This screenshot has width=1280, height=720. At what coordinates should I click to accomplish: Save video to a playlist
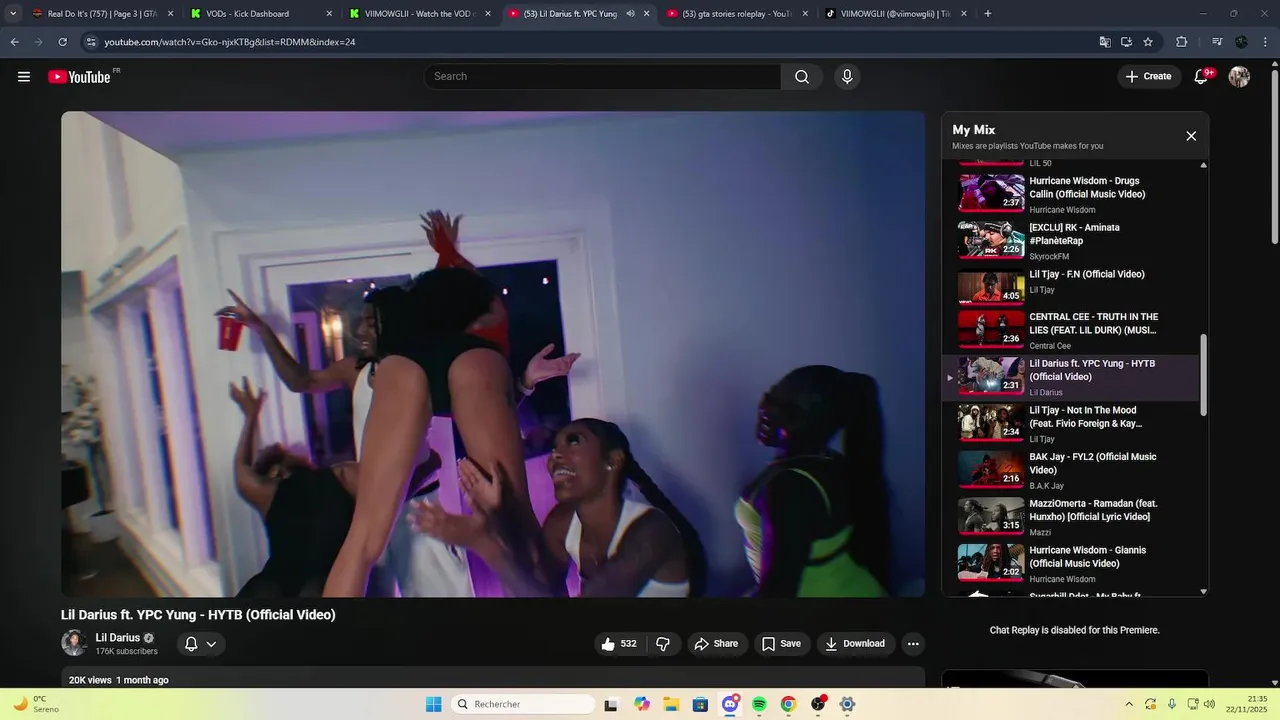click(781, 644)
